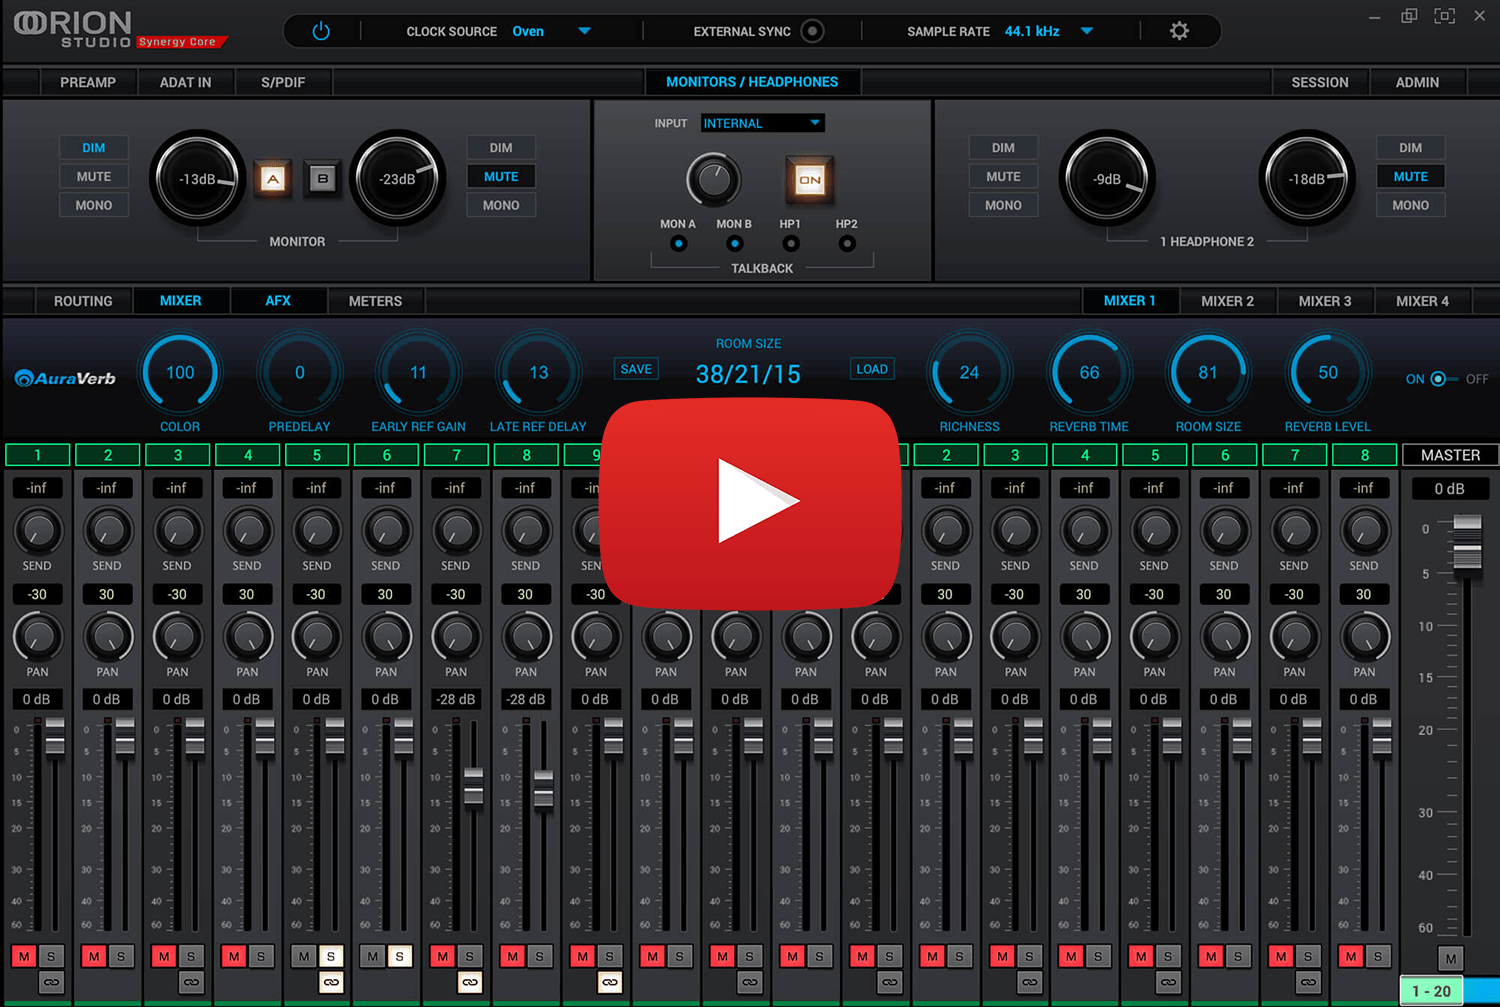Click the 1 - 20 channel range button
The height and width of the screenshot is (1007, 1500).
[x=1431, y=991]
